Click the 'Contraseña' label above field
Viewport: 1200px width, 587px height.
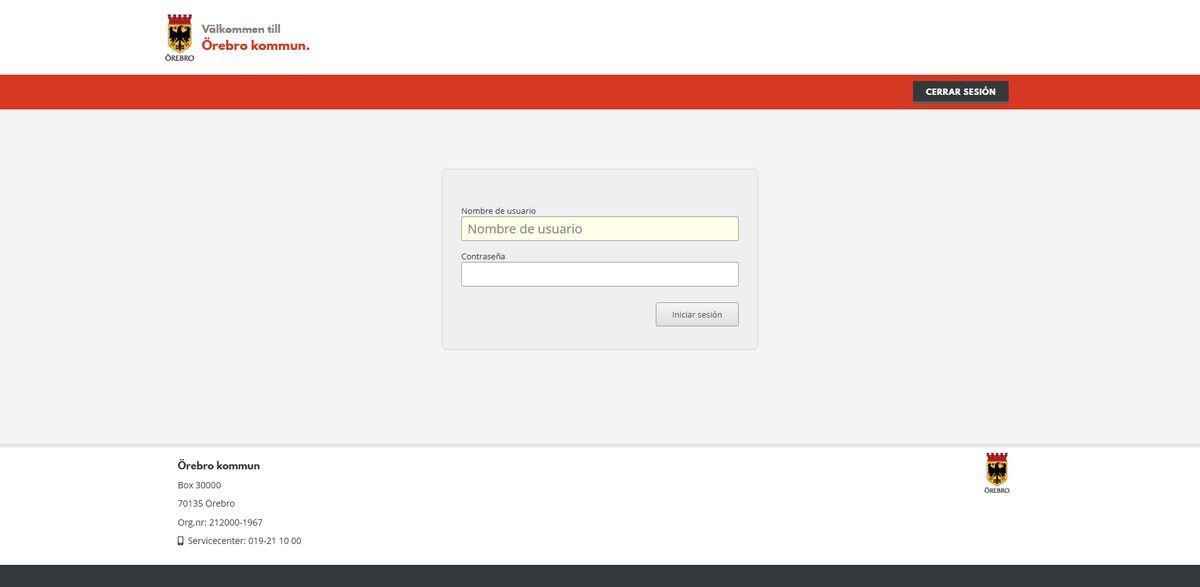[483, 256]
